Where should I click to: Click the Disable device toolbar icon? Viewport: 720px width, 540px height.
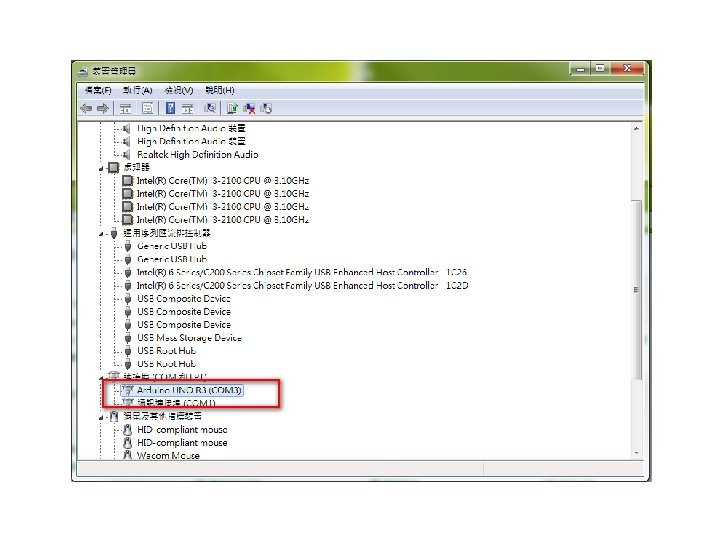tap(266, 108)
